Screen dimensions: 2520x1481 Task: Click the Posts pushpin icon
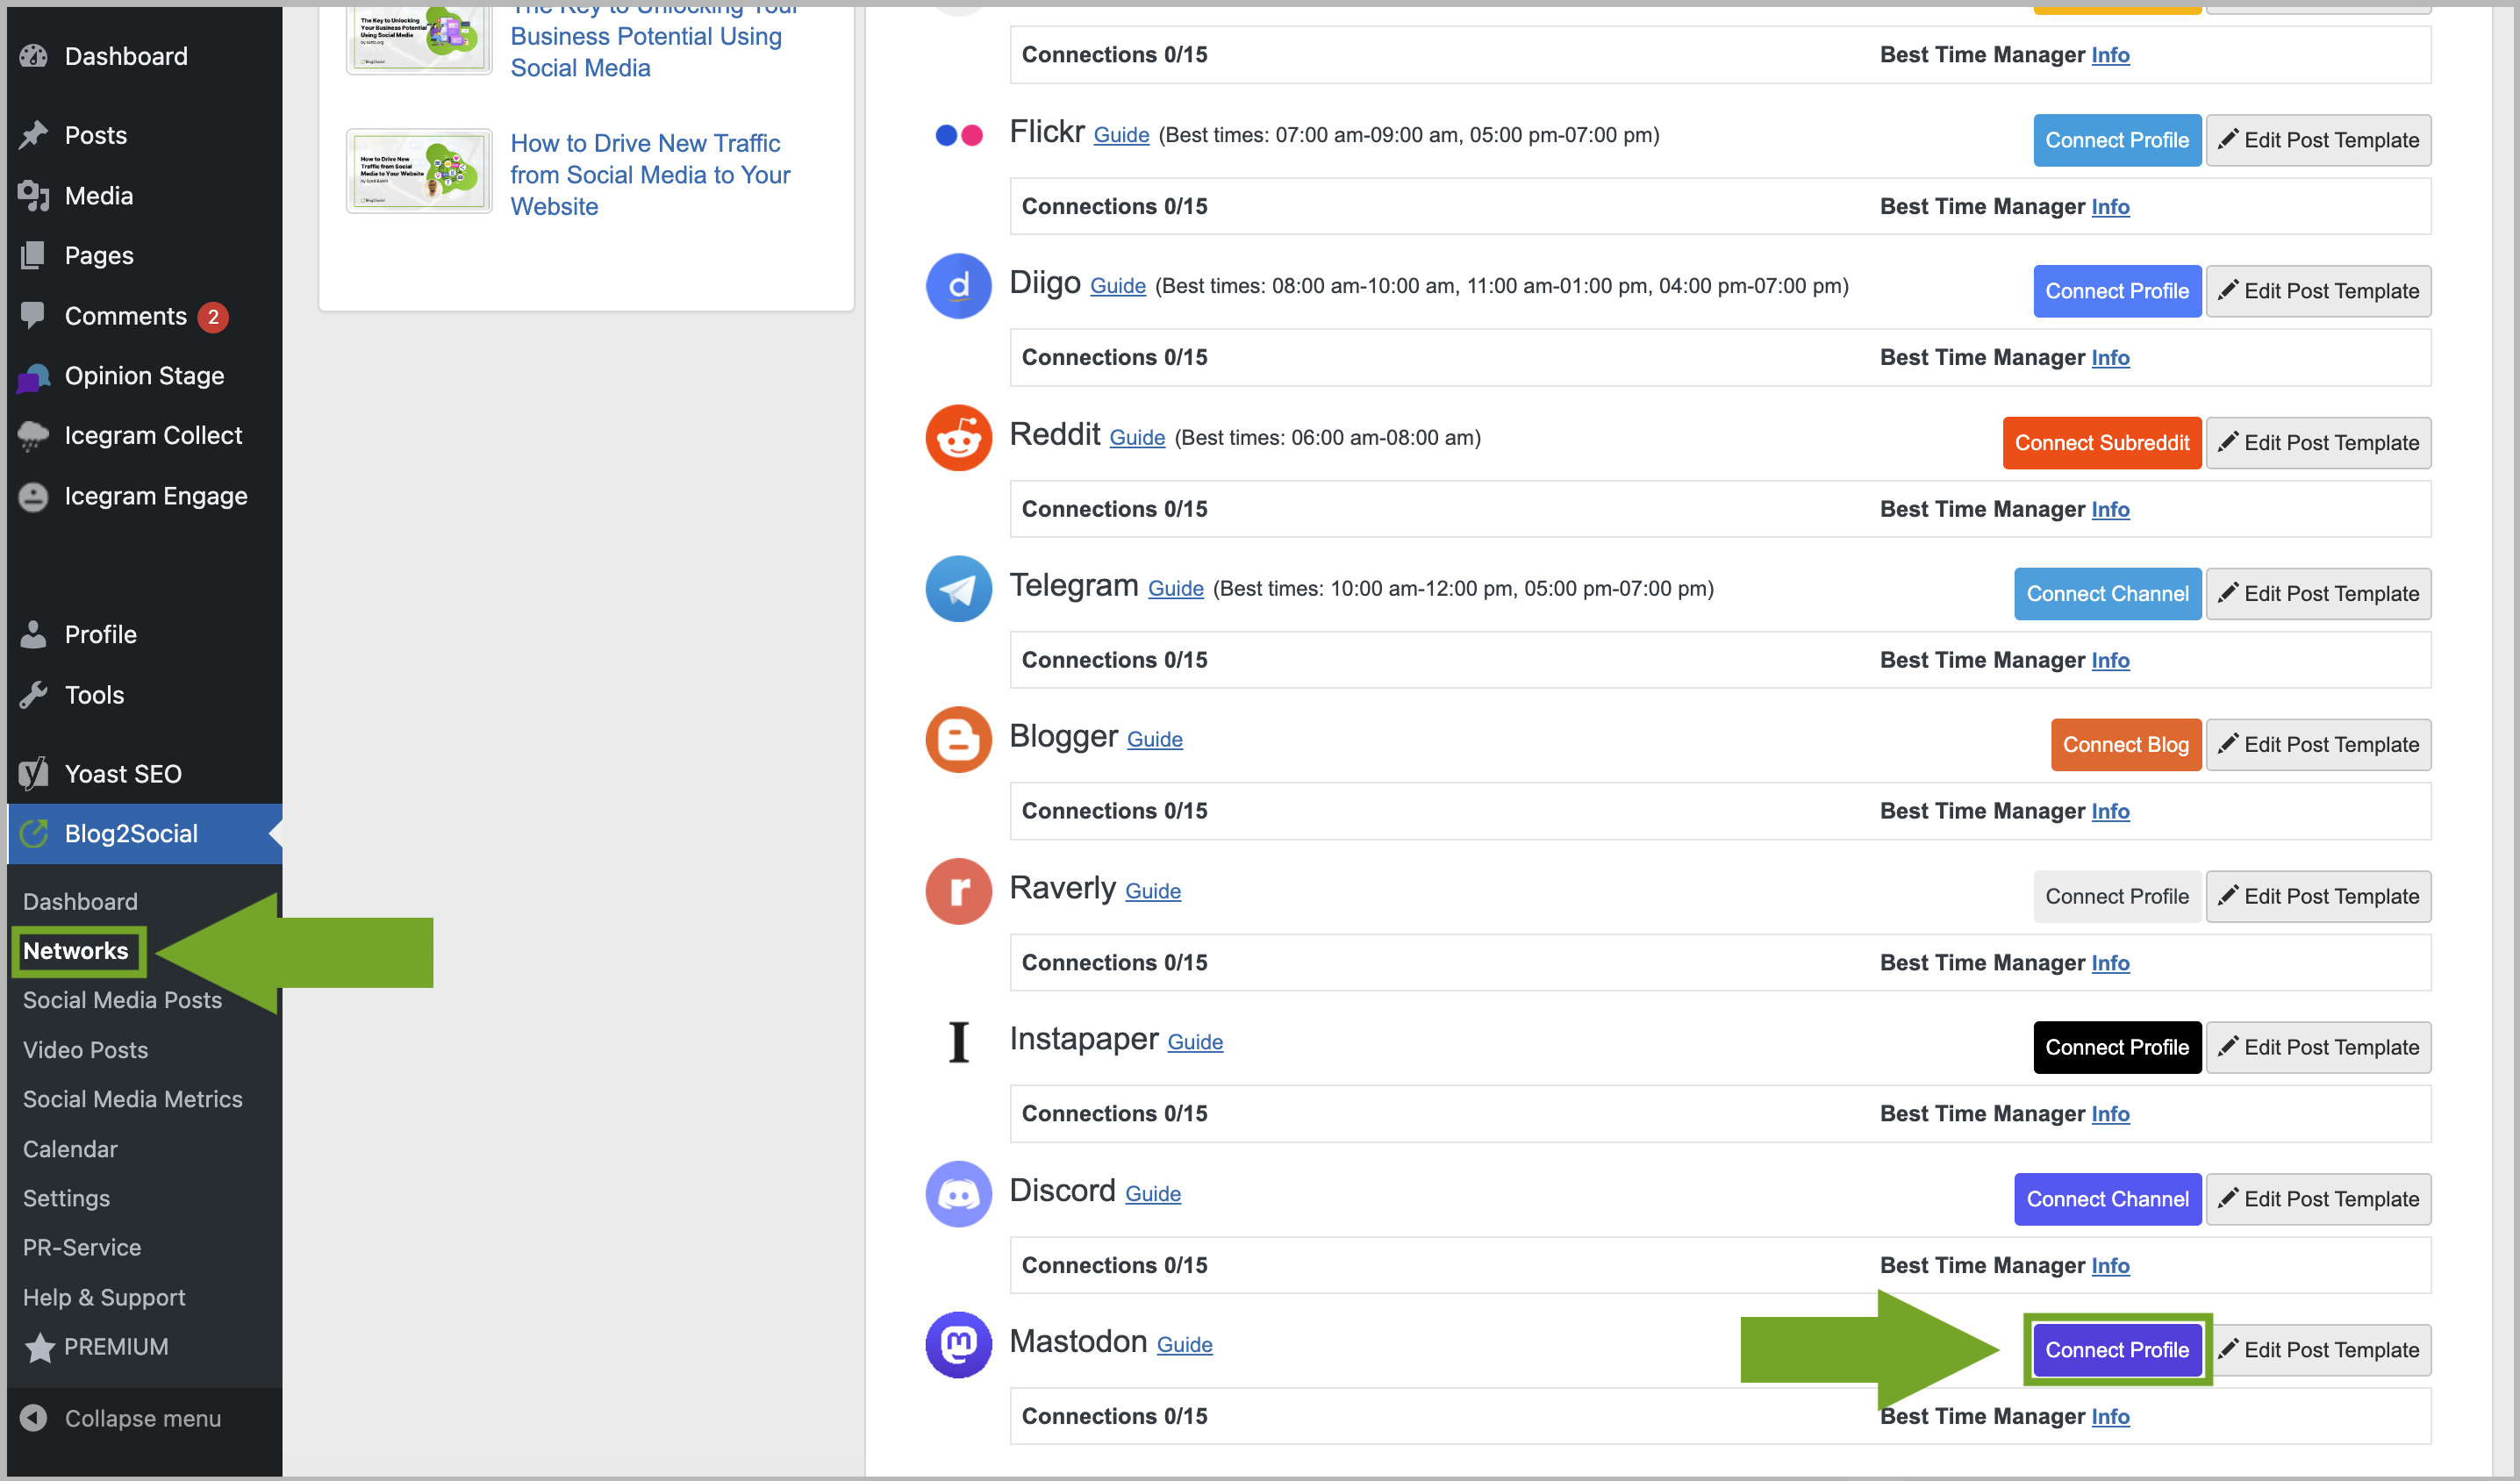pos(33,135)
